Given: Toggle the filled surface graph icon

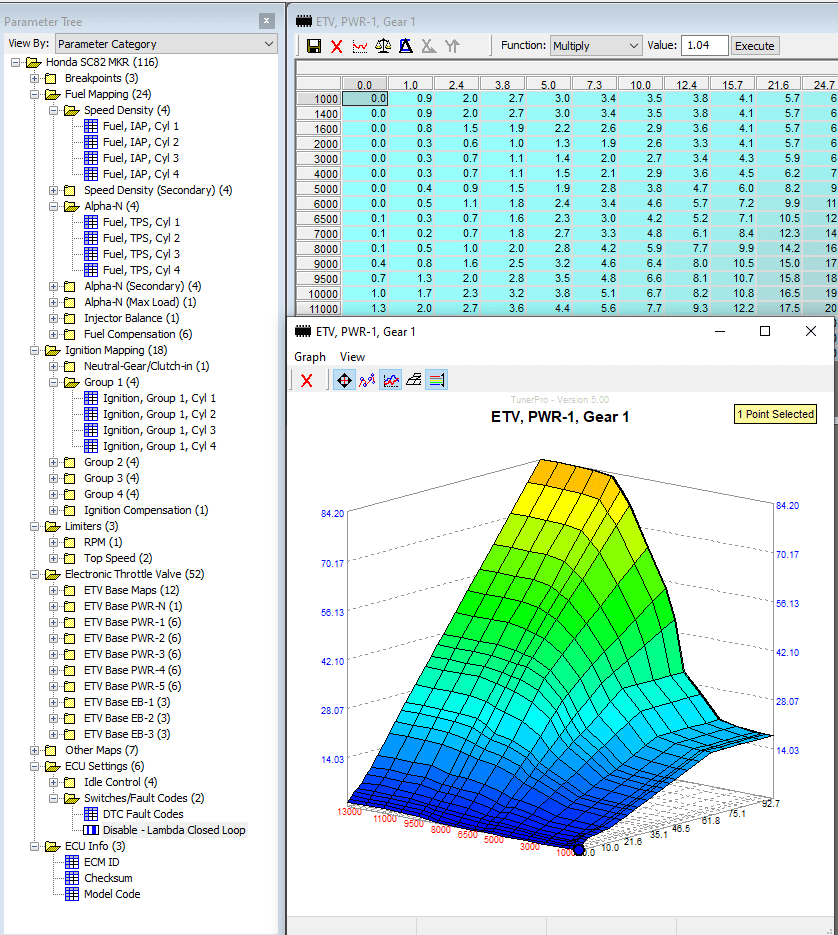Looking at the screenshot, I should click(391, 378).
